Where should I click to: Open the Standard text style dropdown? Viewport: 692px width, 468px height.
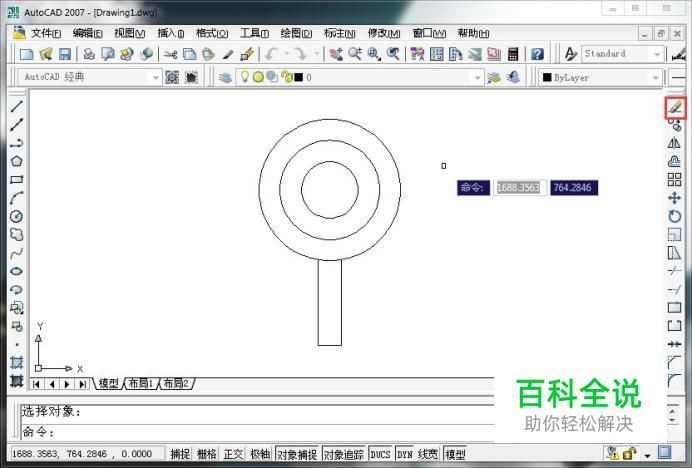(657, 54)
